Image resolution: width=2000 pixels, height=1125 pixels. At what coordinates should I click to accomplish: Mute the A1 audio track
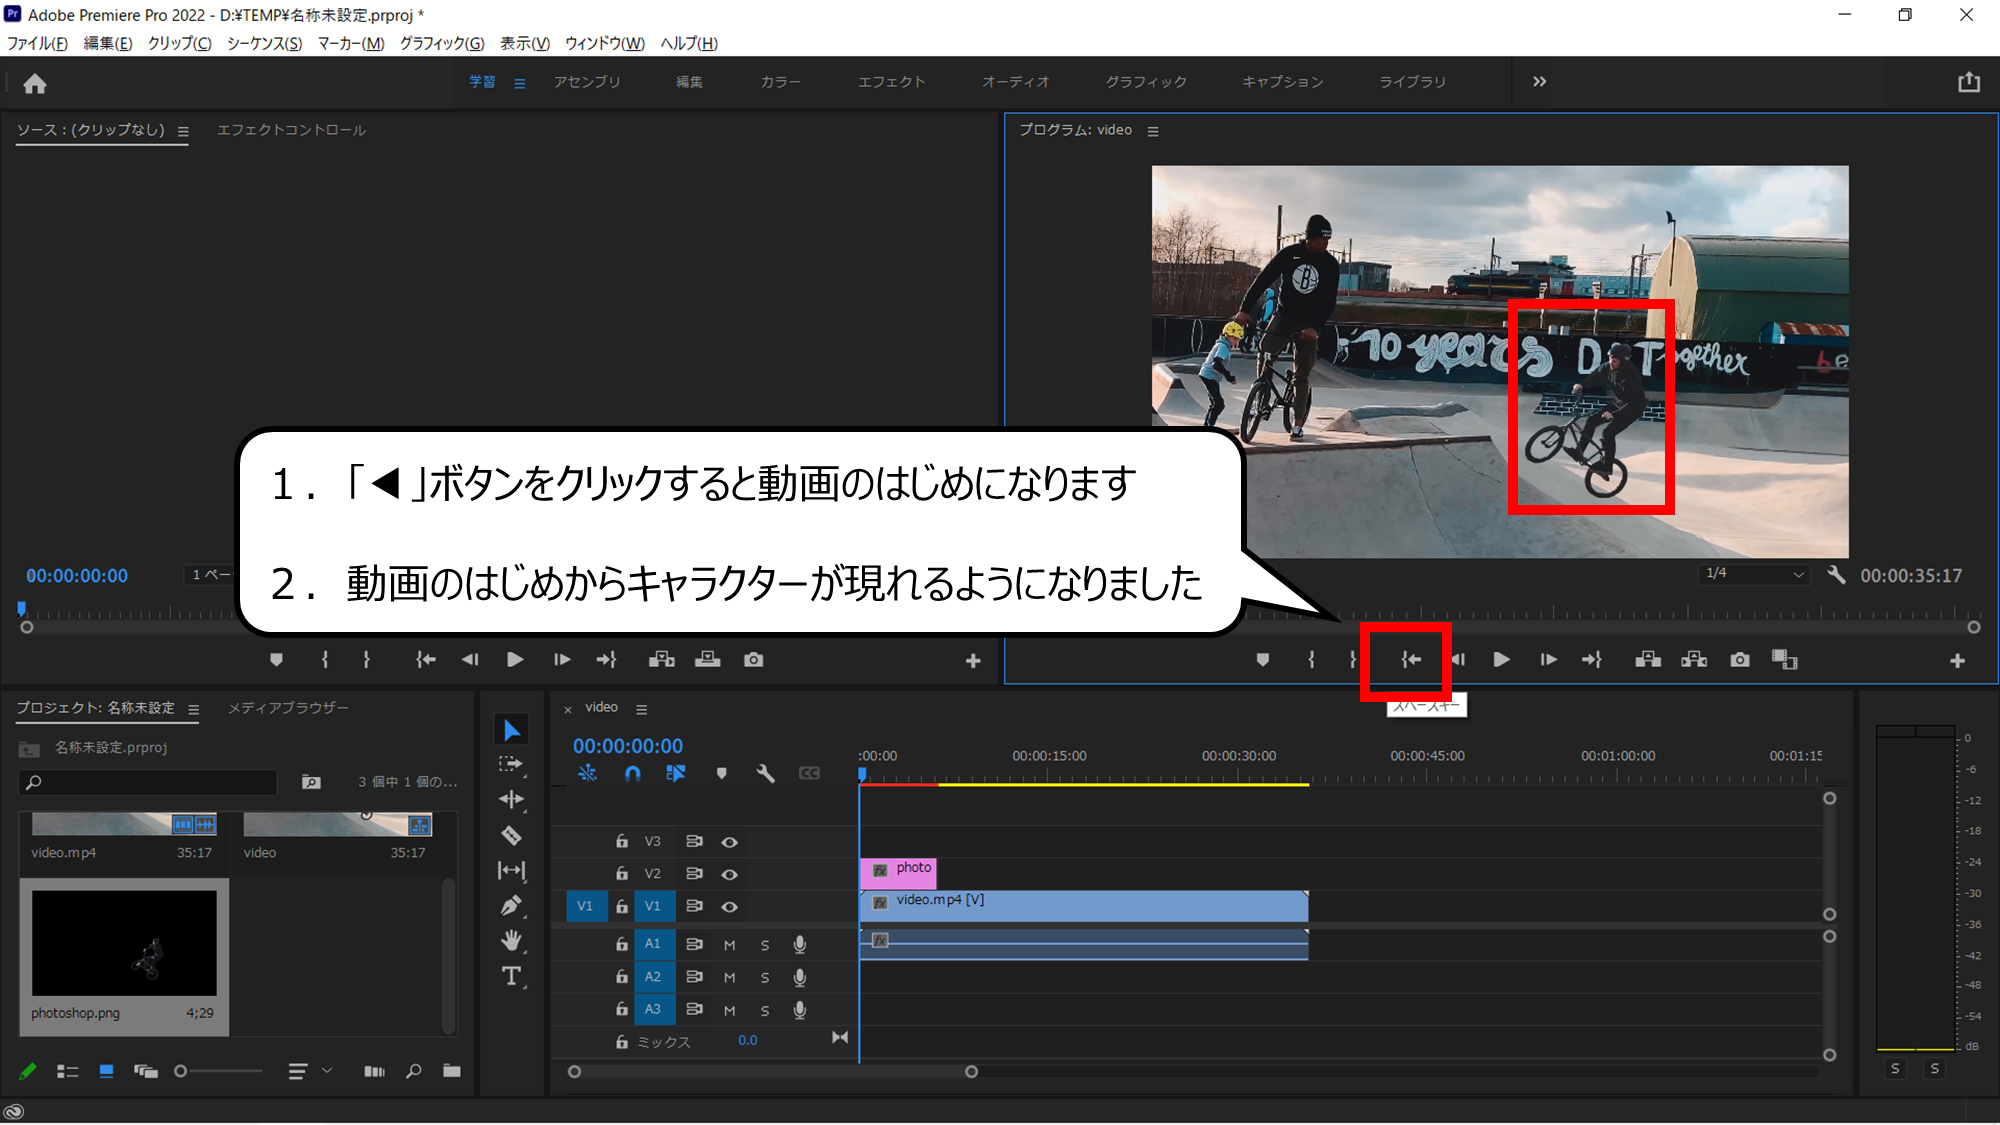tap(730, 945)
